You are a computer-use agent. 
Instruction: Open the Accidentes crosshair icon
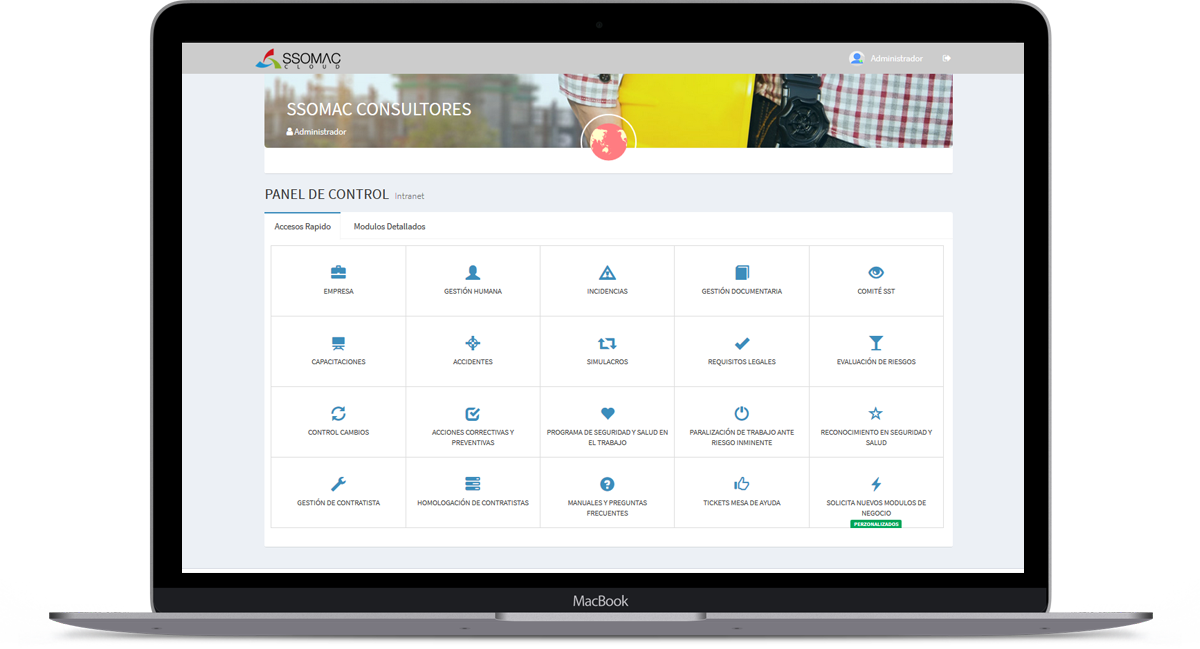tap(473, 343)
